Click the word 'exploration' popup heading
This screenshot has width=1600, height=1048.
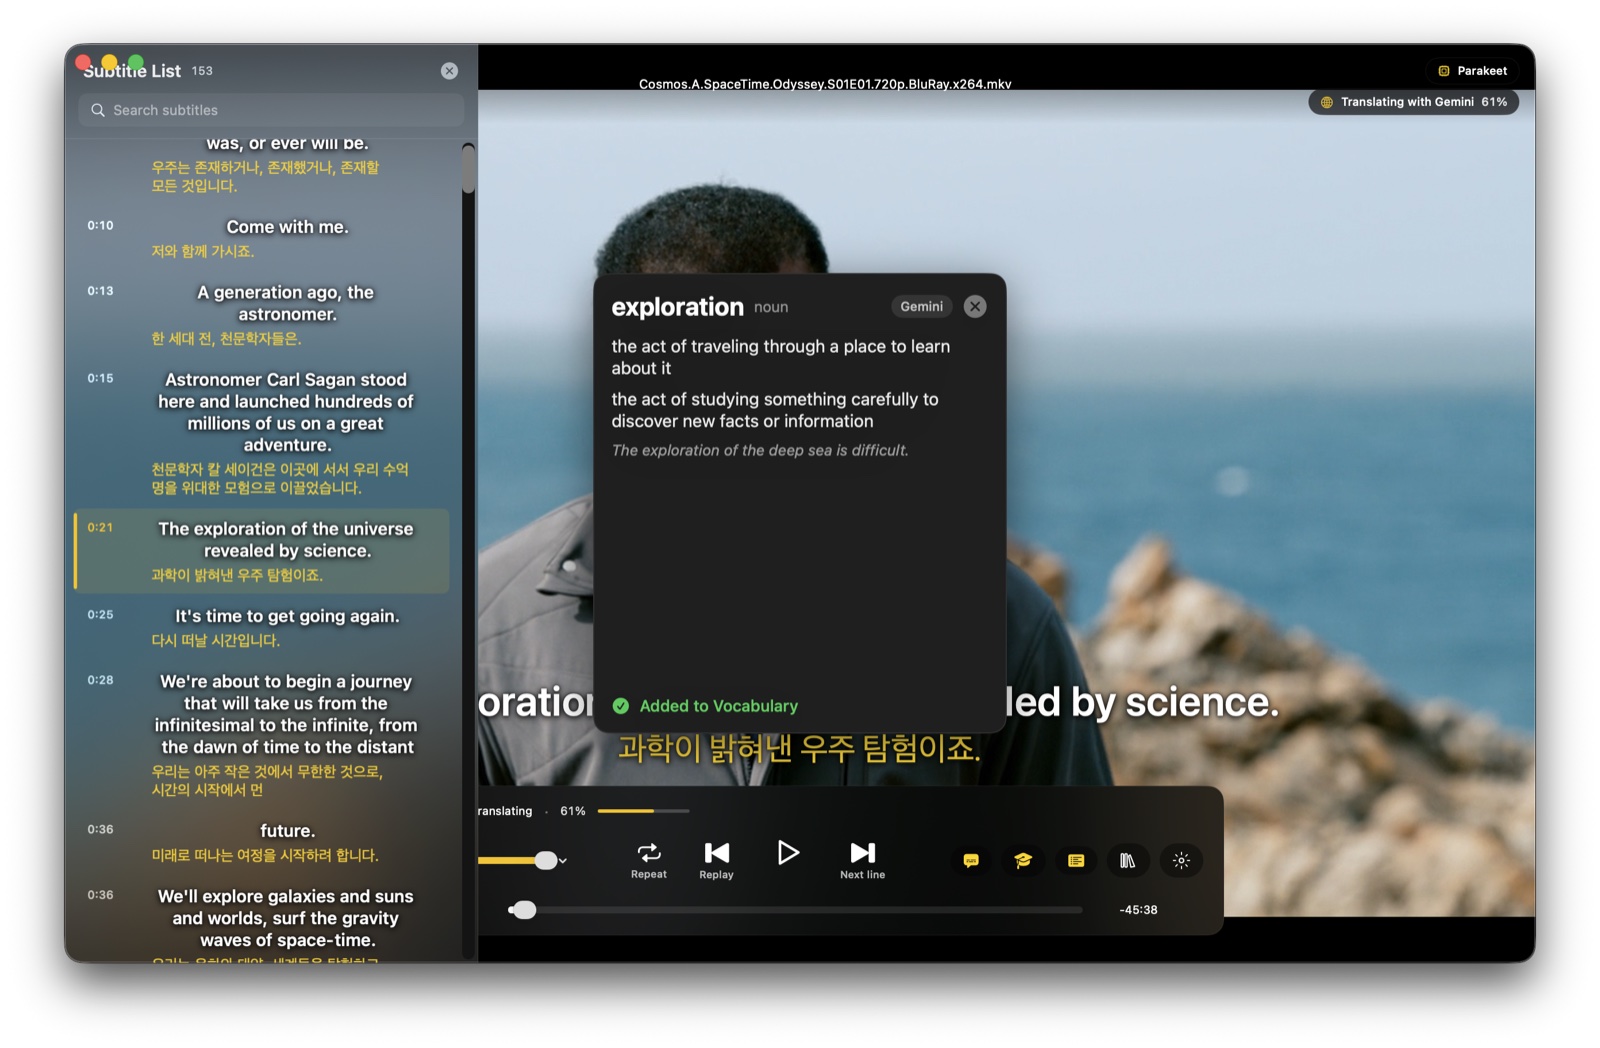[677, 307]
